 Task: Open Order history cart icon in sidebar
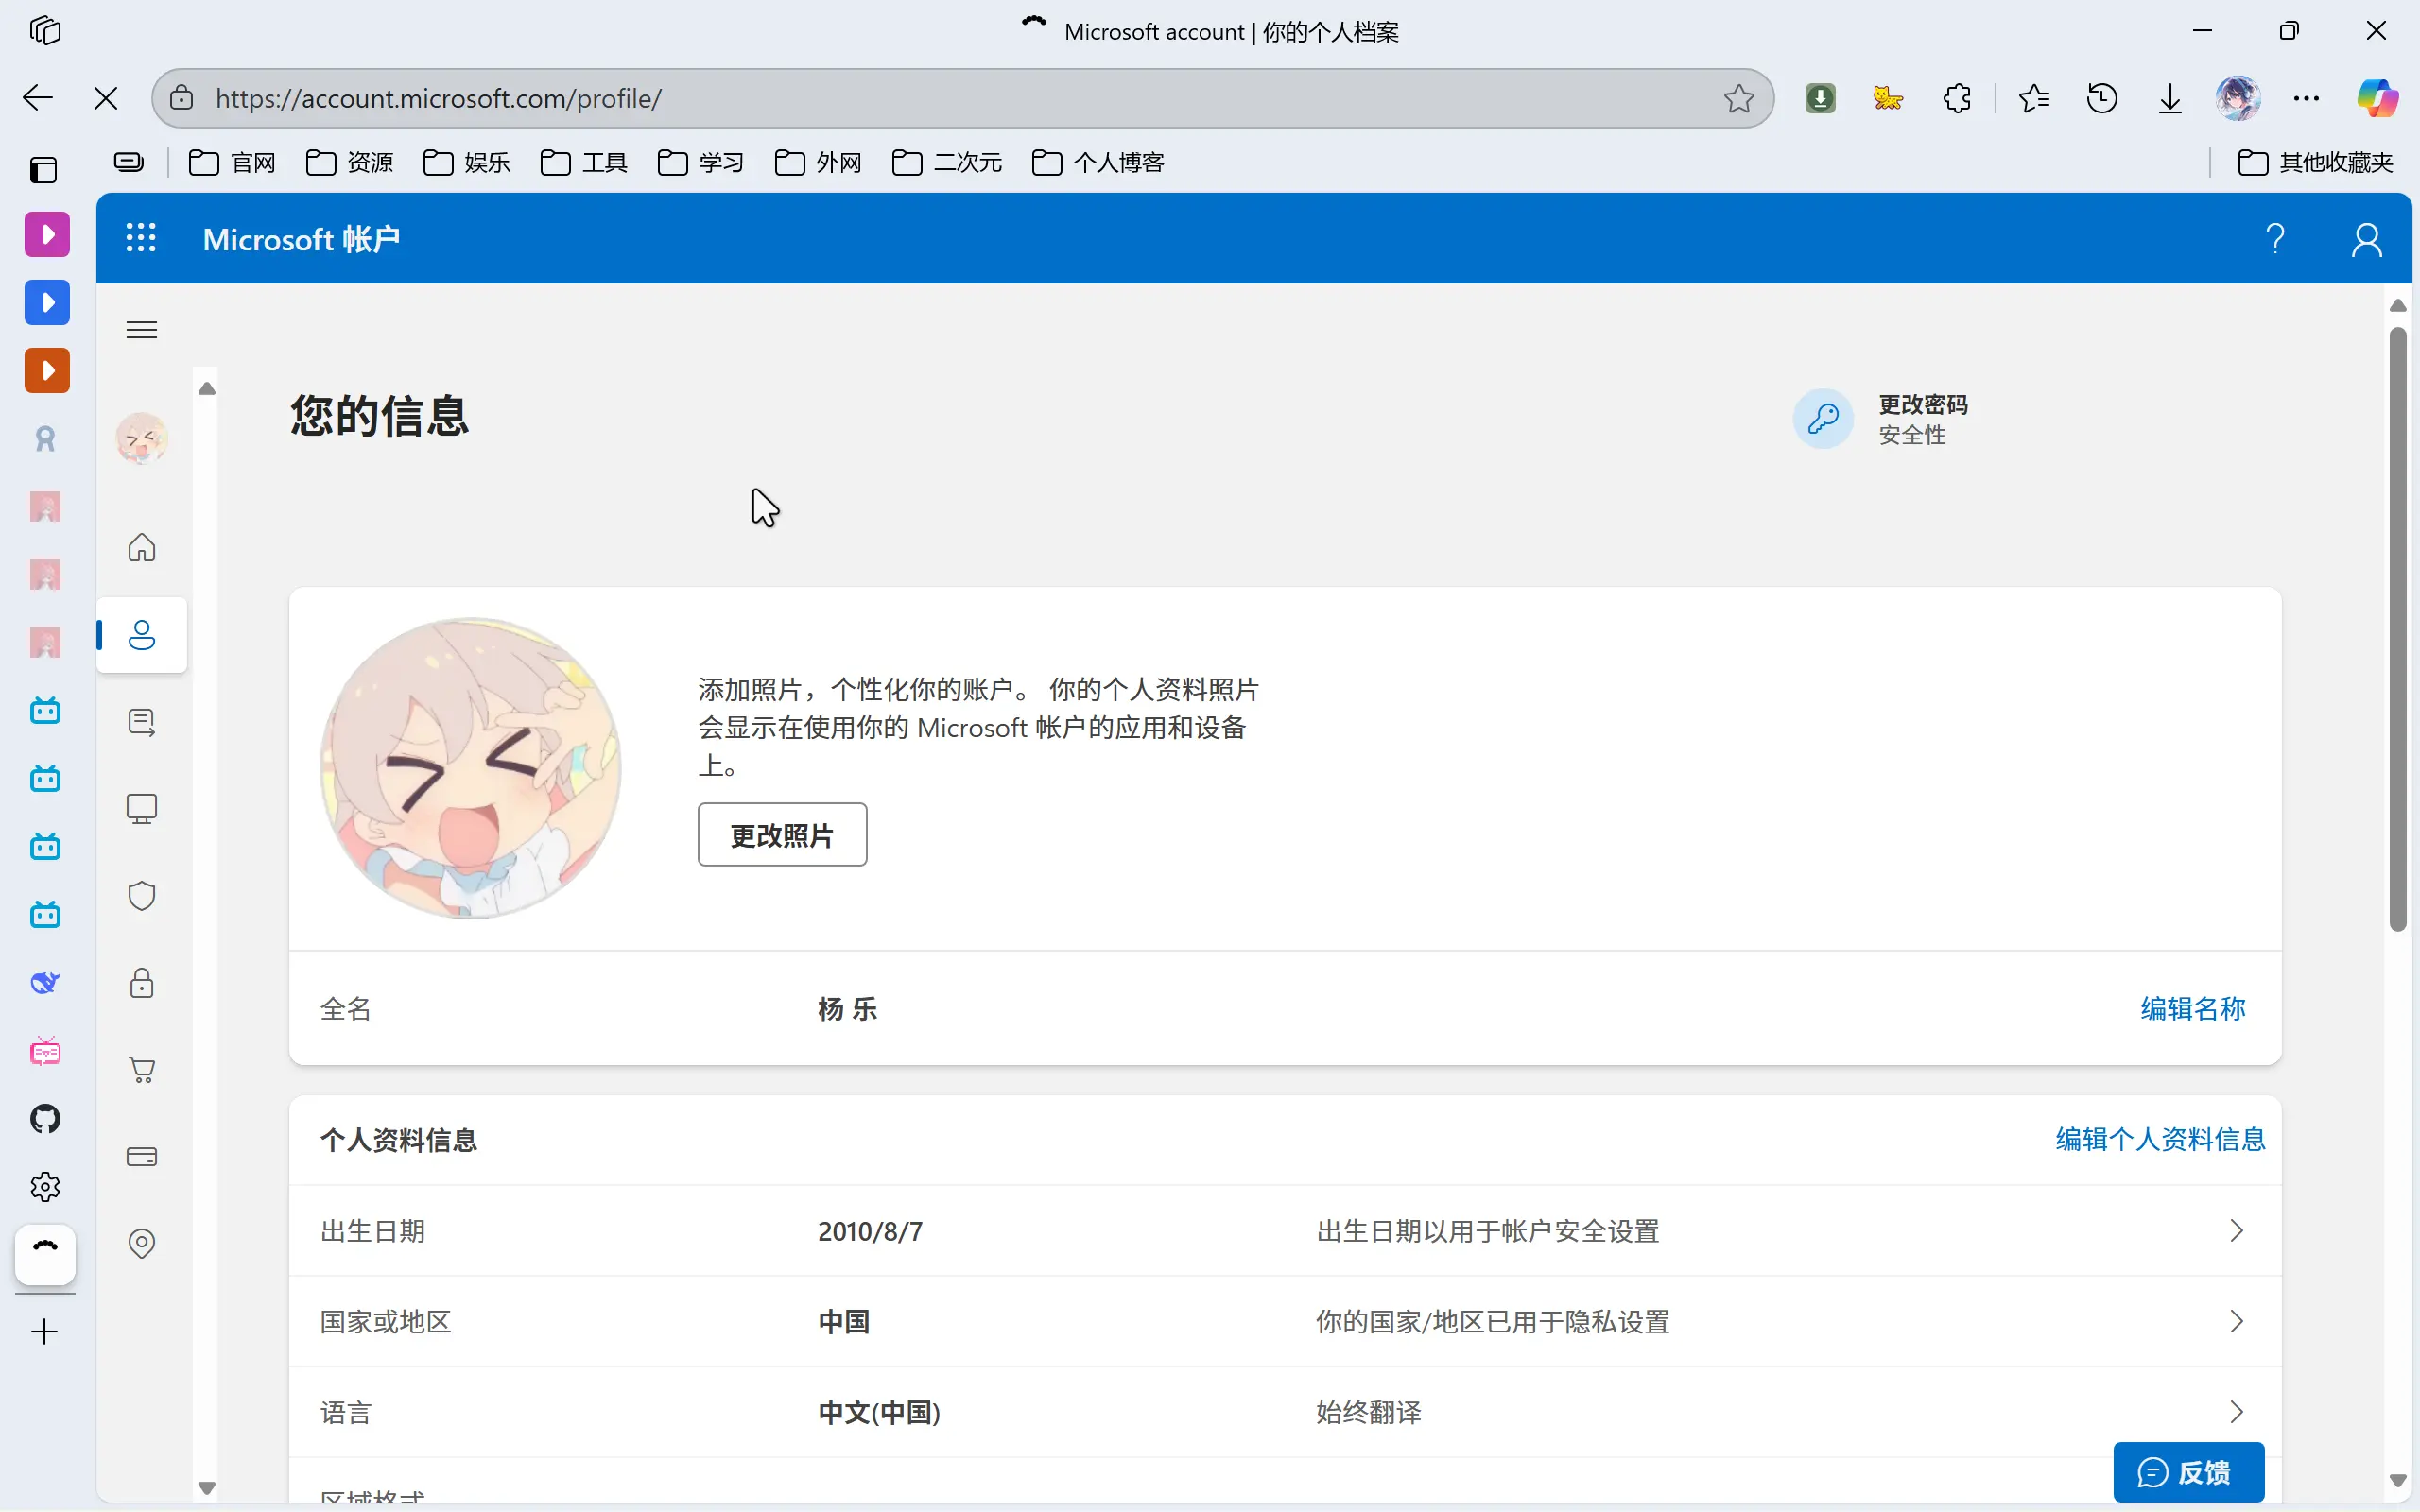(x=142, y=1070)
